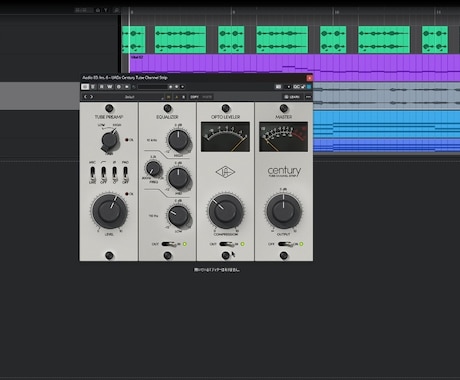This screenshot has height=380, width=460.
Task: Open the three-dot options menu
Action: point(308,97)
